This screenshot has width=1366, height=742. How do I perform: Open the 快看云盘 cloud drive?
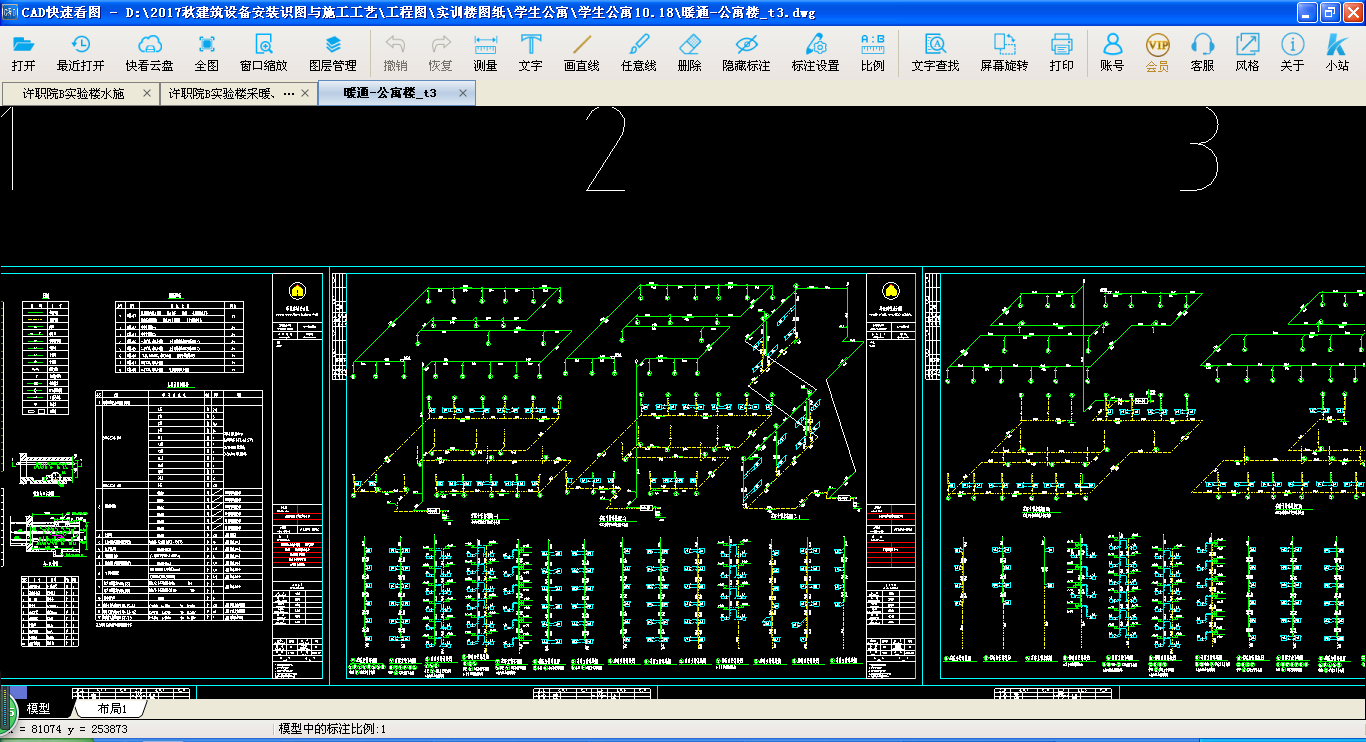(x=149, y=53)
